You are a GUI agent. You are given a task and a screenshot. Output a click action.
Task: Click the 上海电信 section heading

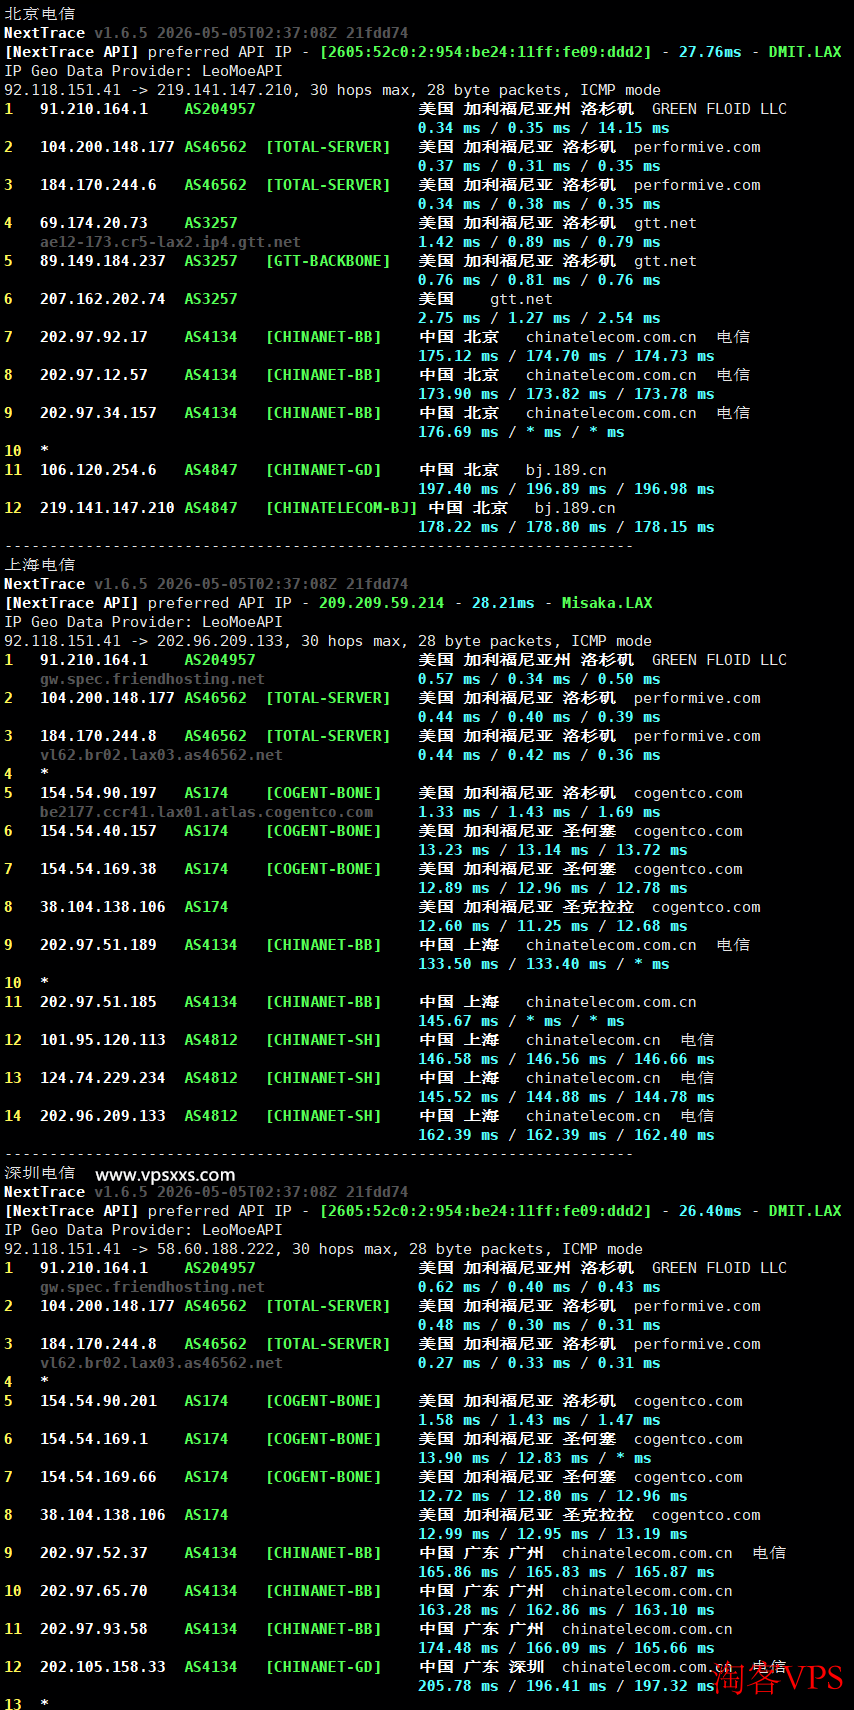point(40,565)
